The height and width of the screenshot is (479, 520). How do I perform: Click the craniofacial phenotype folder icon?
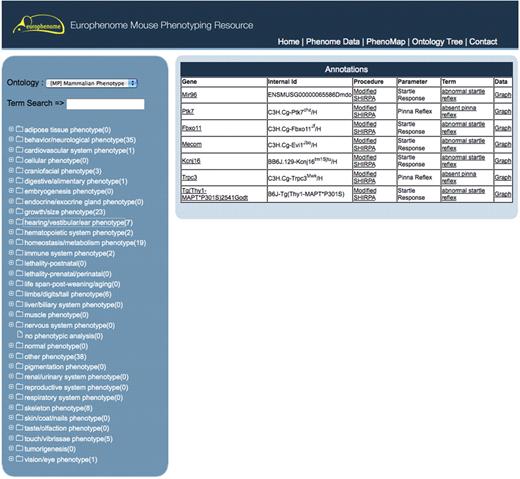19,170
